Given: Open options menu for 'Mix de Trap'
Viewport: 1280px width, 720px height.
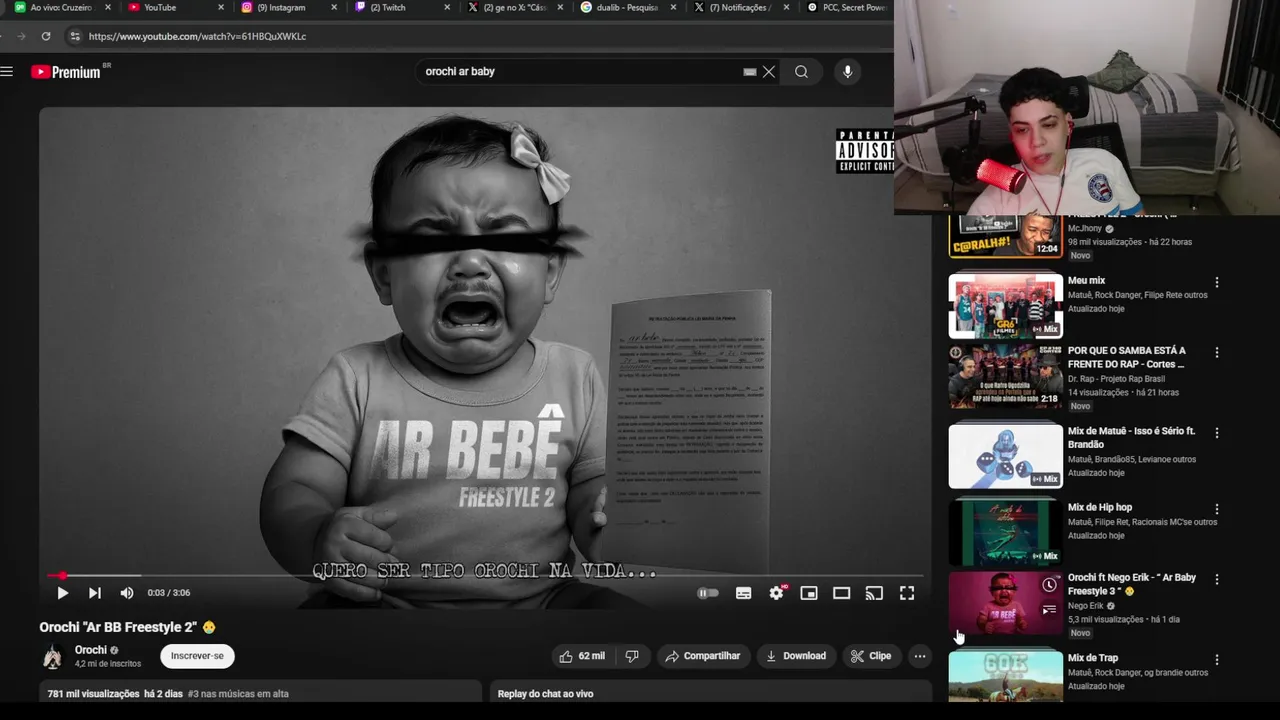Looking at the screenshot, I should [1217, 660].
